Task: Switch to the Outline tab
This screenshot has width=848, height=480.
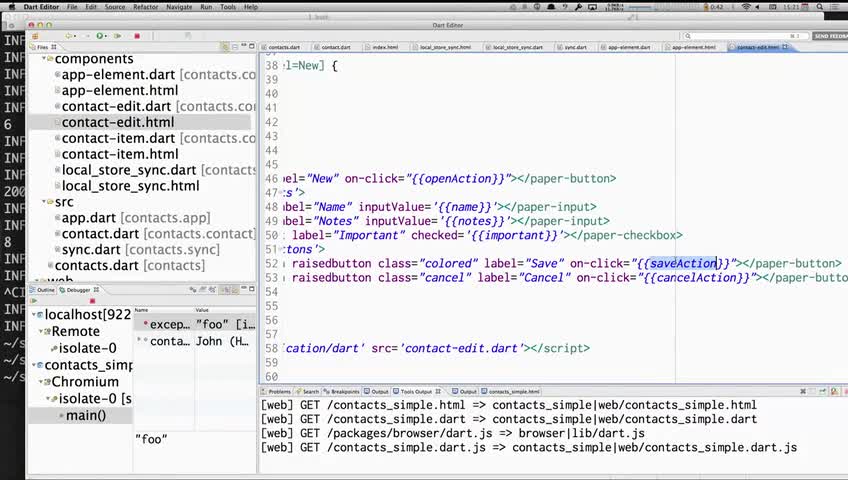Action: [43, 290]
